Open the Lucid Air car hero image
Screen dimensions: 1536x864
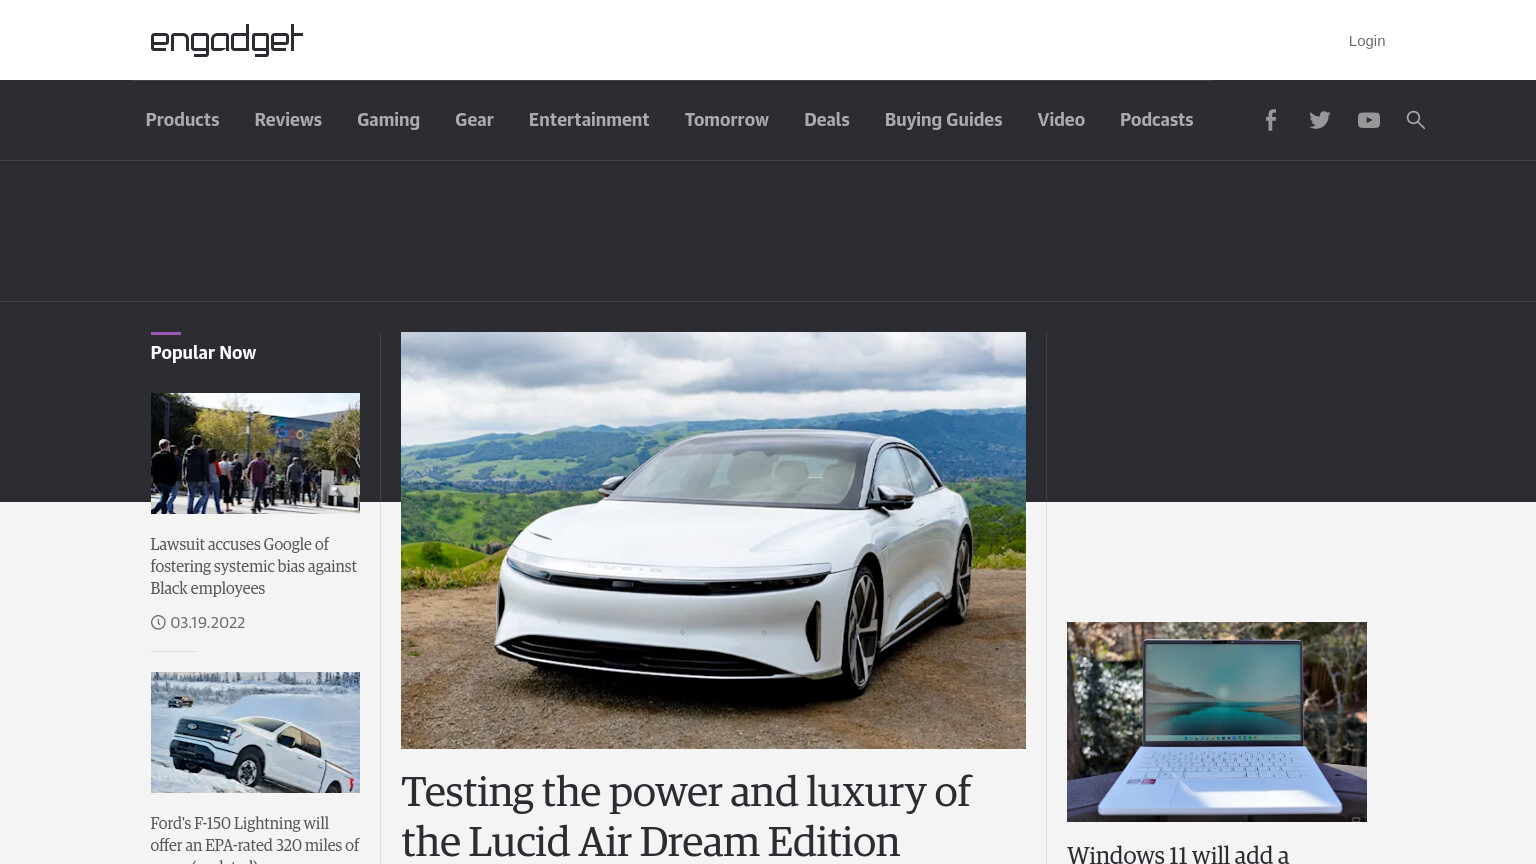click(713, 540)
